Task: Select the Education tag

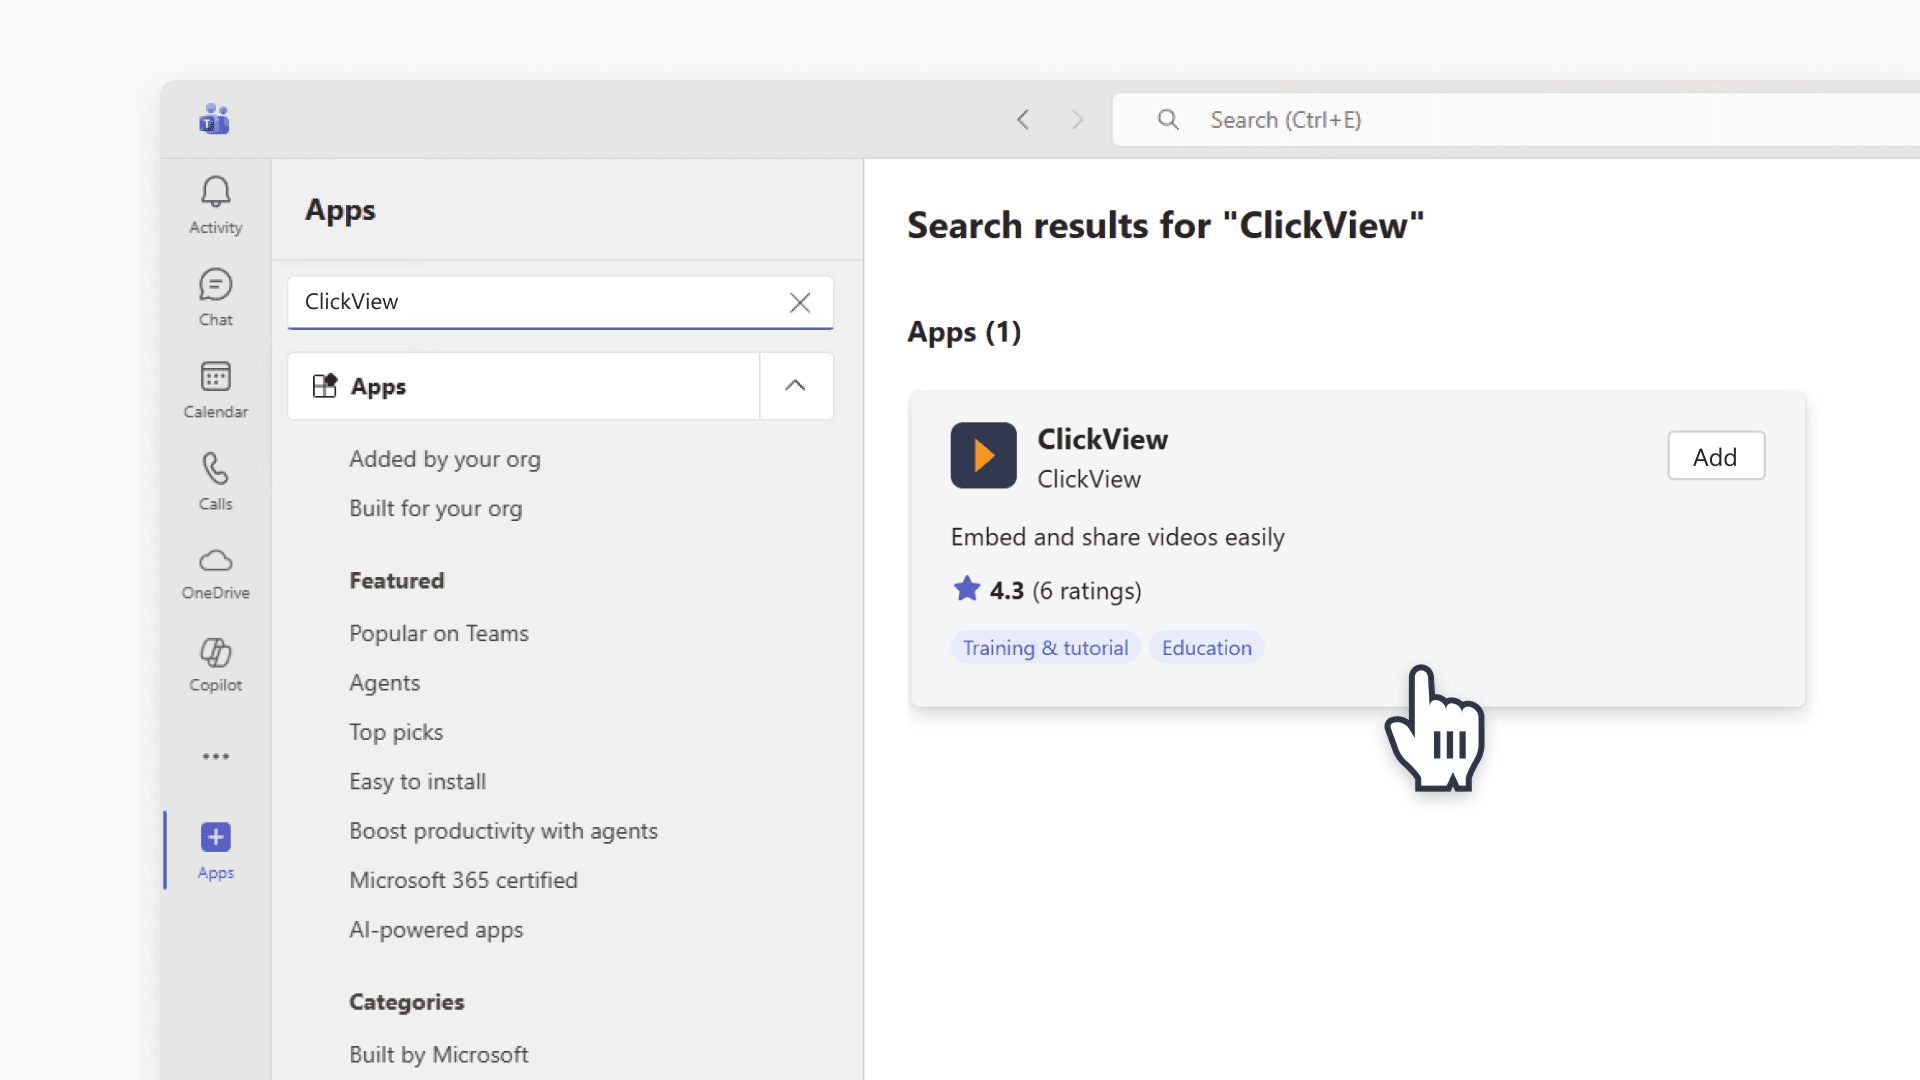Action: click(1206, 647)
